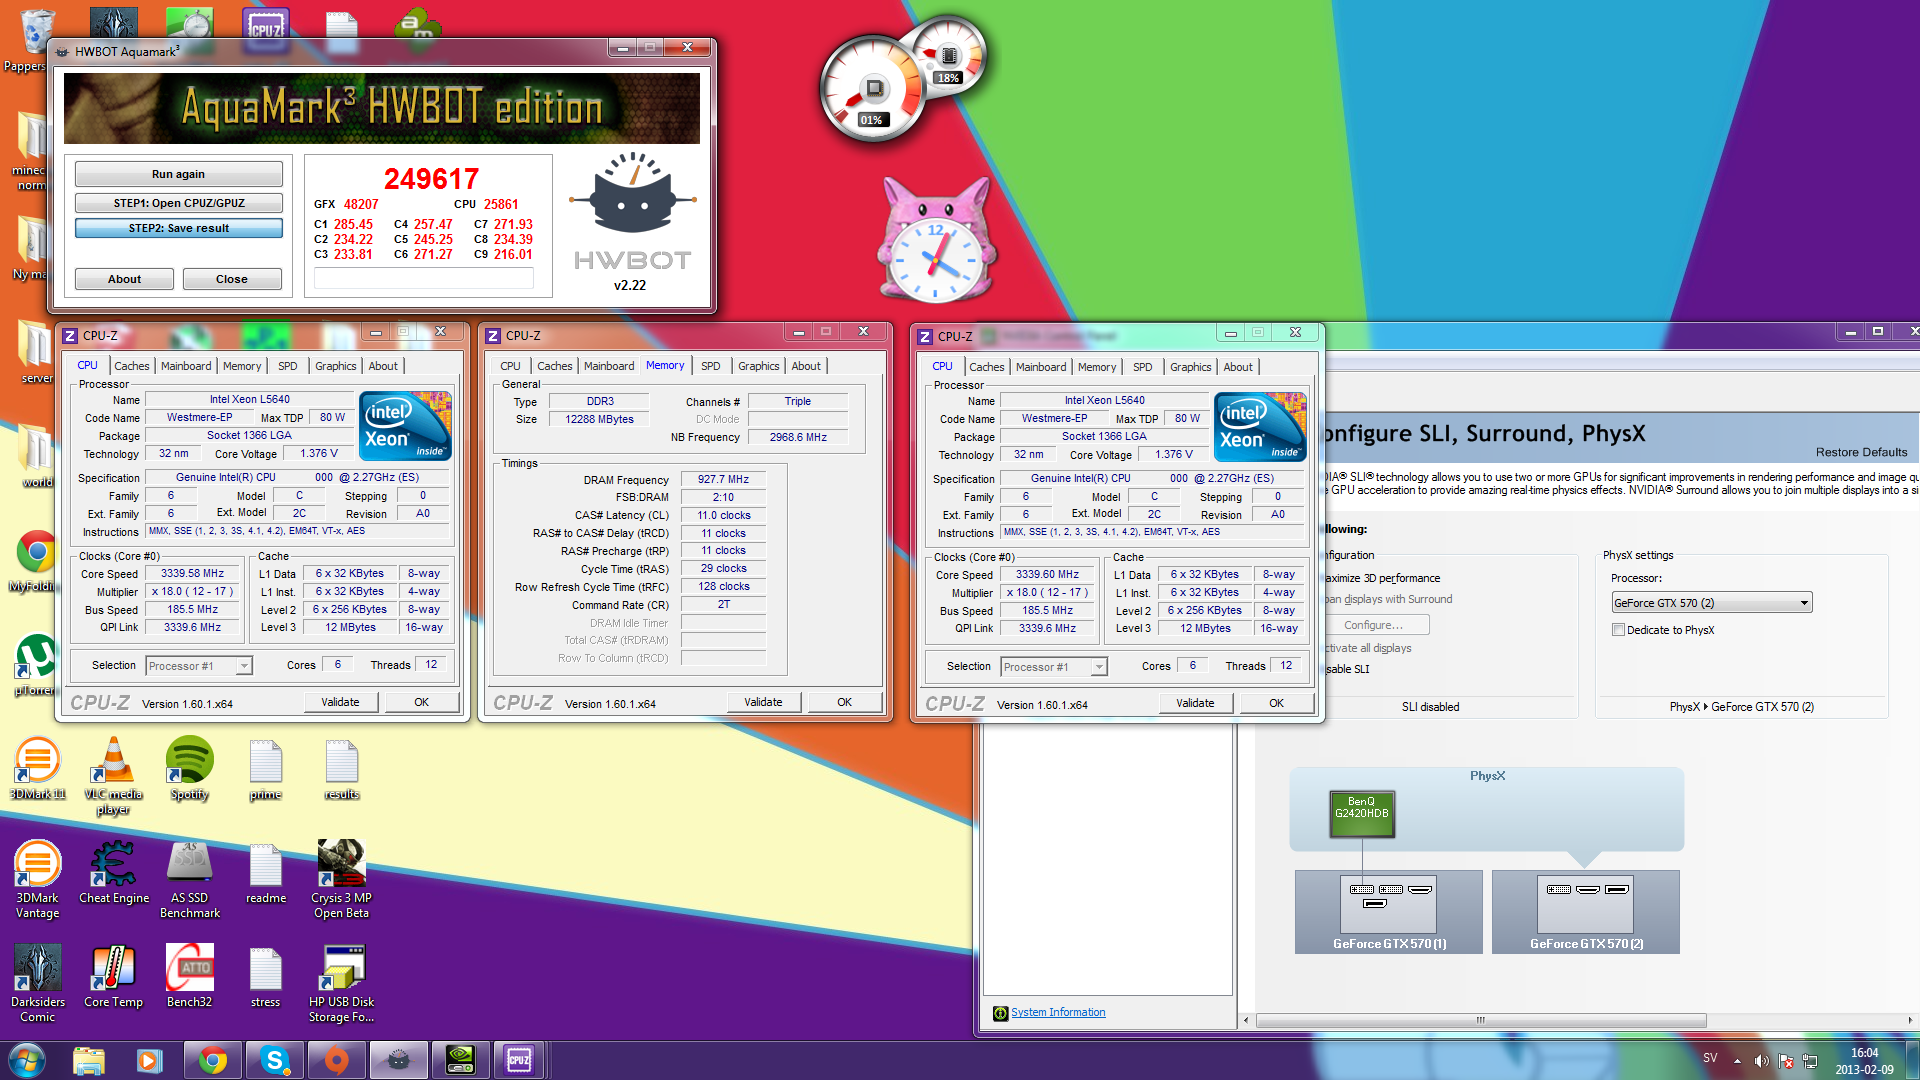Click the volume icon in system tray

point(1761,1061)
